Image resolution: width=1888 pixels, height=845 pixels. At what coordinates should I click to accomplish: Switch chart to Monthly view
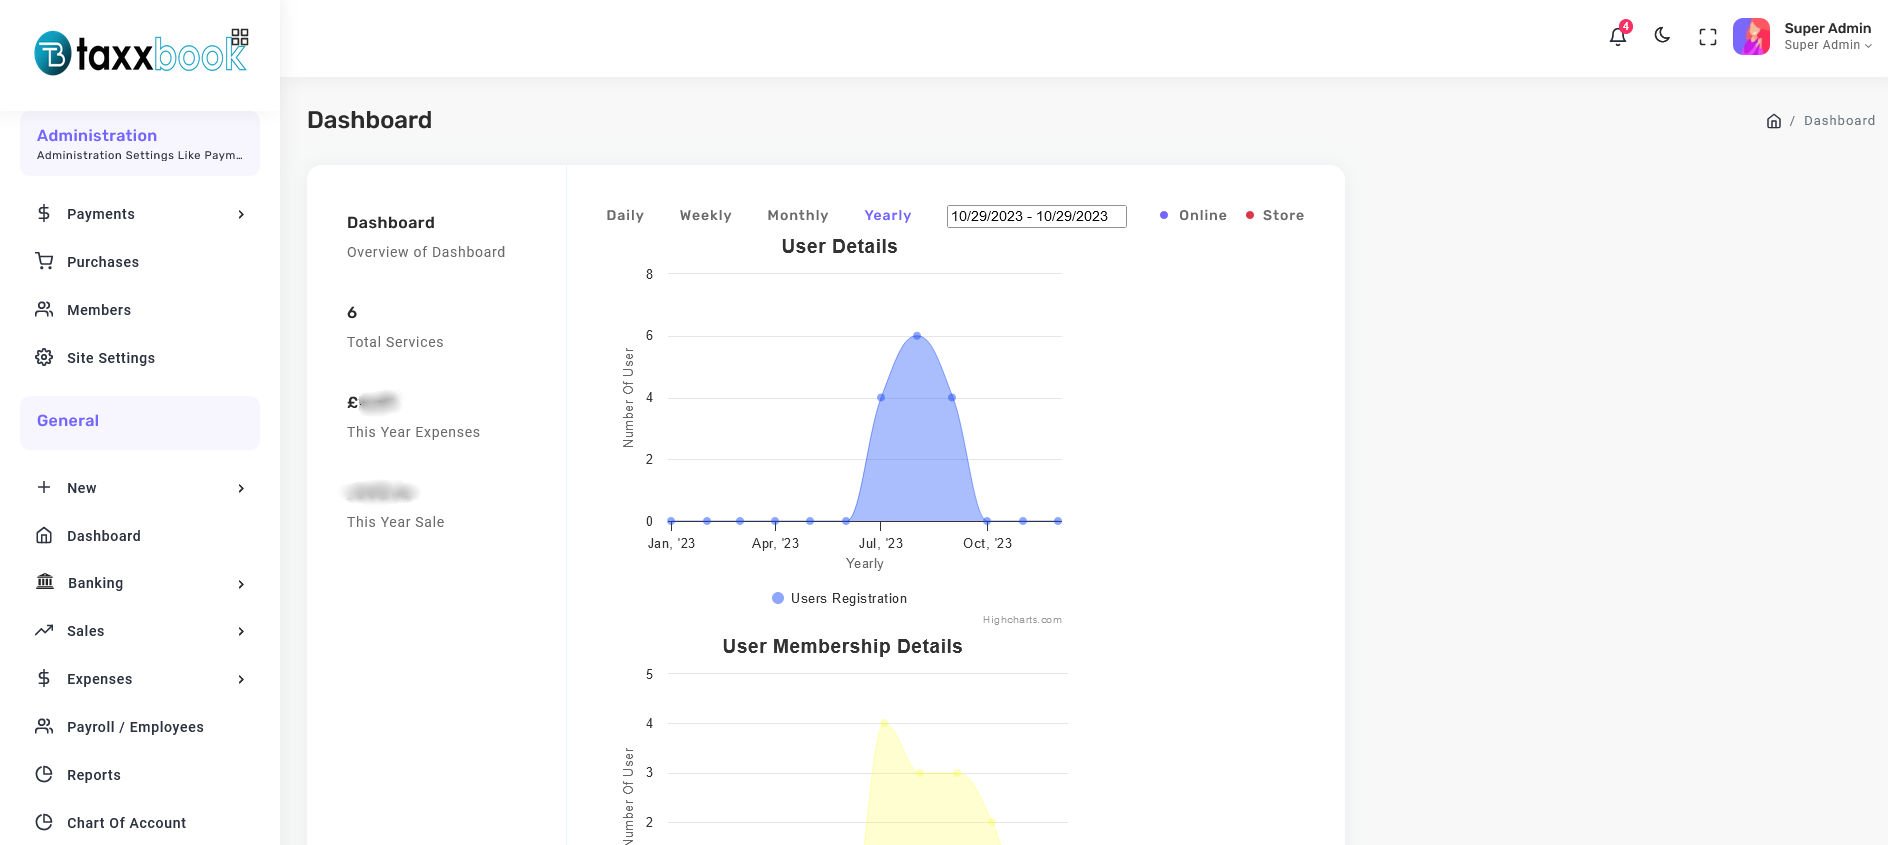click(x=798, y=215)
